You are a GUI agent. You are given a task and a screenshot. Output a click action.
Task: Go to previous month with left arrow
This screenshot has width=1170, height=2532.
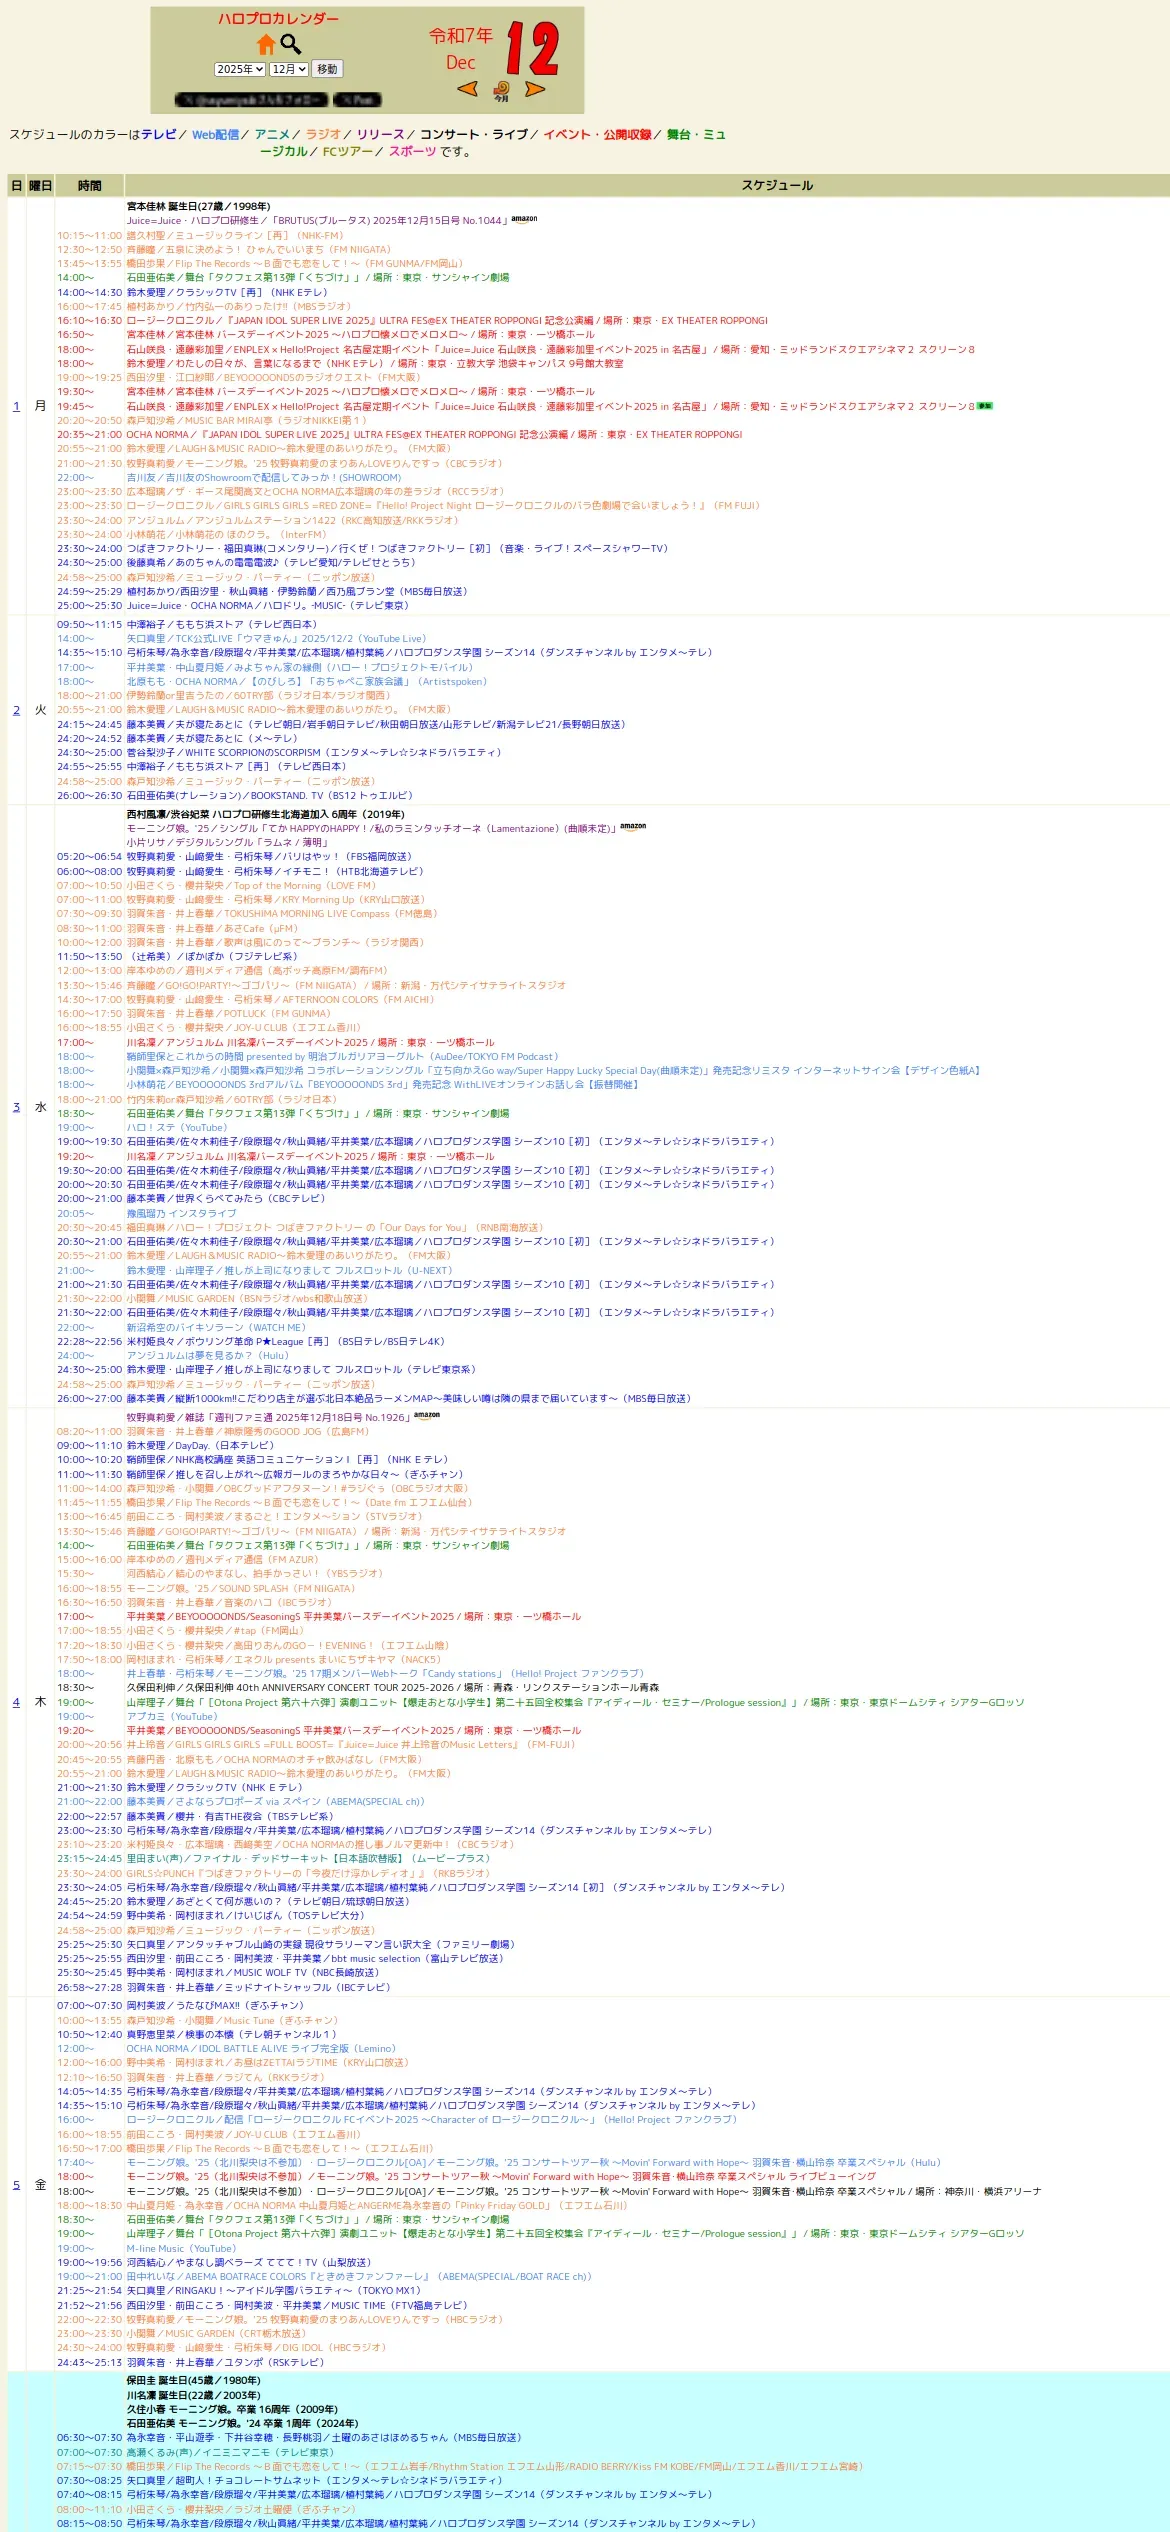pos(467,89)
